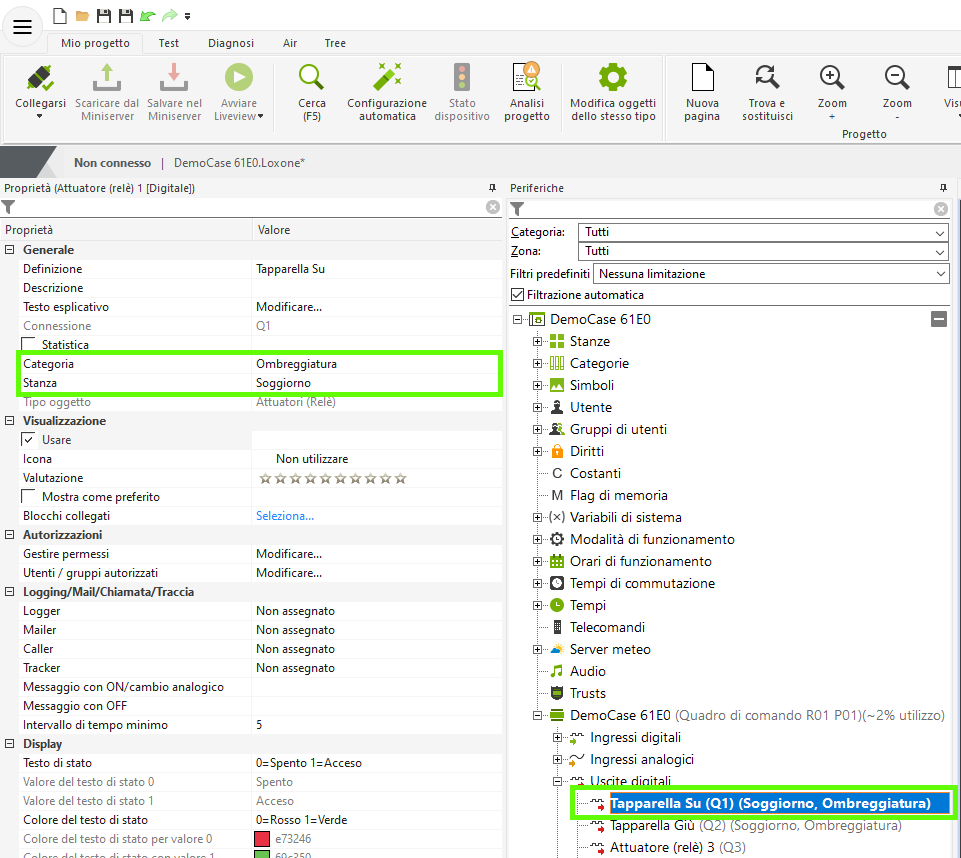Click the Collegarsi connect icon

point(40,78)
